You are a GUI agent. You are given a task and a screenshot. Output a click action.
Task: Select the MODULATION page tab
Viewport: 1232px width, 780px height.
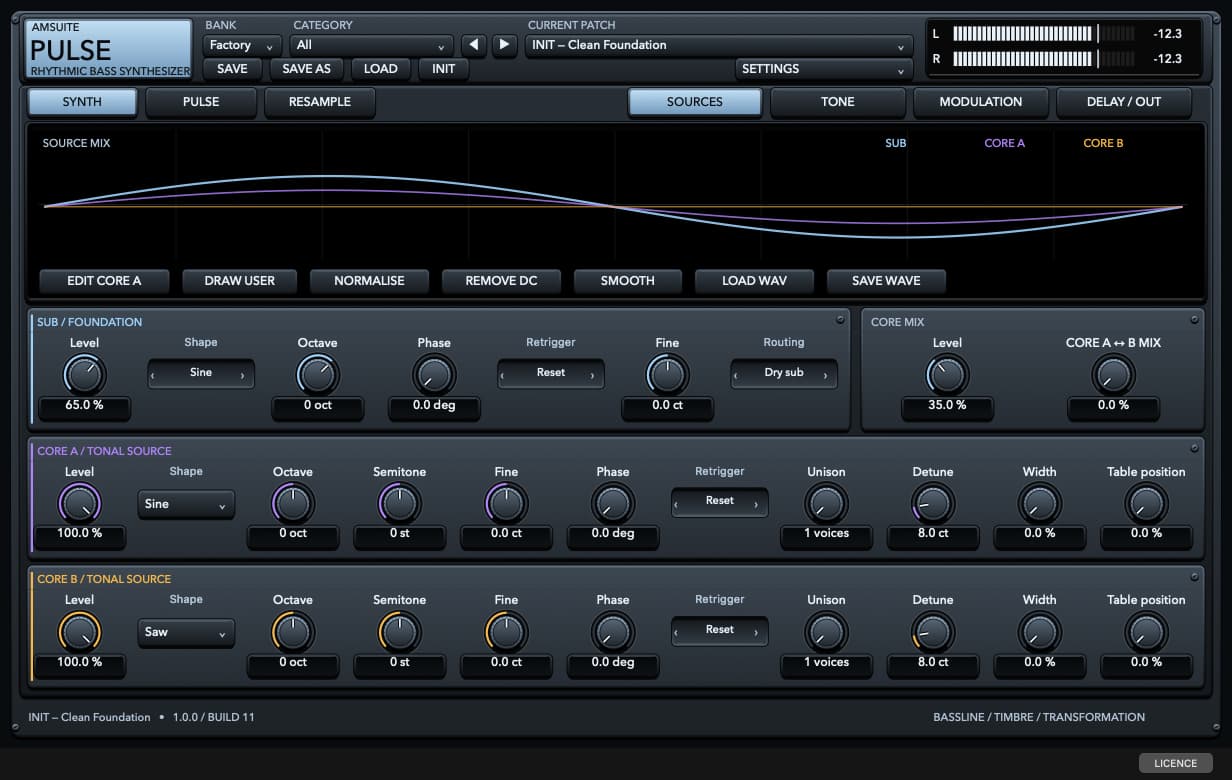(x=981, y=102)
